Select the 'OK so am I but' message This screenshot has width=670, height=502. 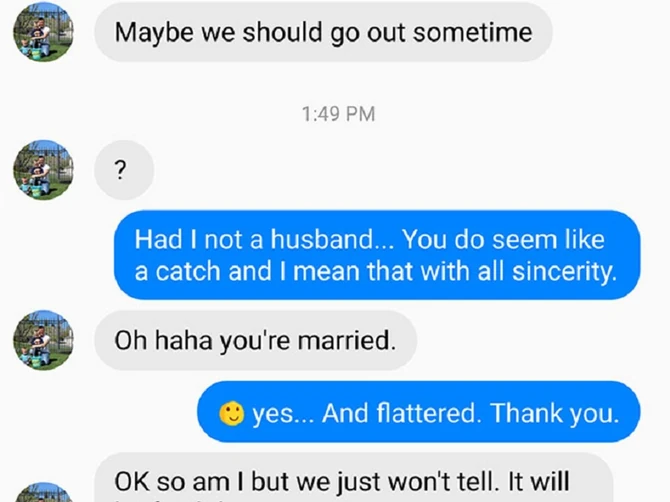354,478
